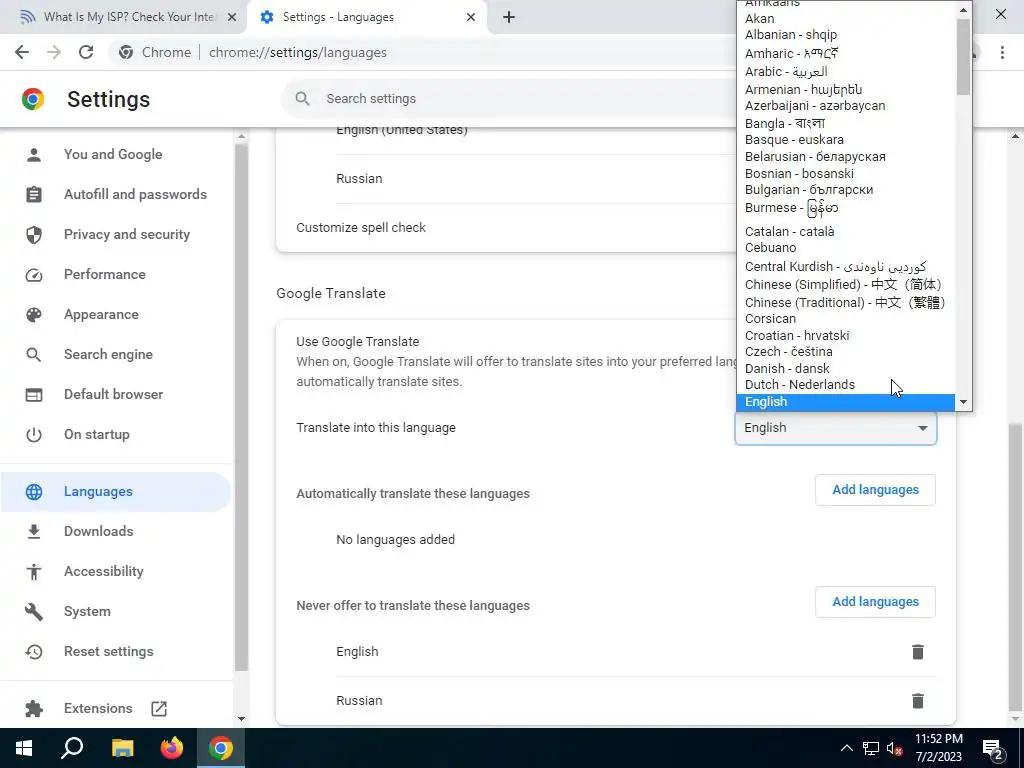Click the On startup power icon
This screenshot has width=1024, height=768.
[x=34, y=435]
